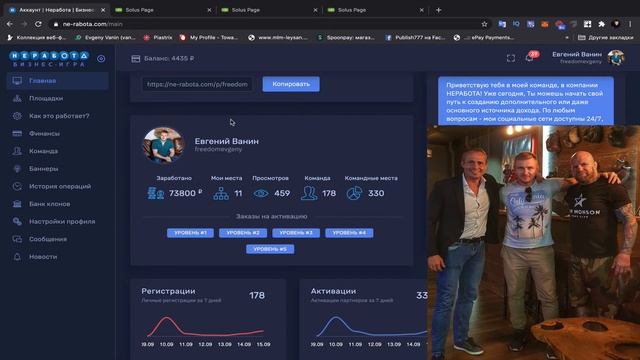The width and height of the screenshot is (640, 360).
Task: Click the УРОВЕНЬ #3 button
Action: [x=296, y=233]
